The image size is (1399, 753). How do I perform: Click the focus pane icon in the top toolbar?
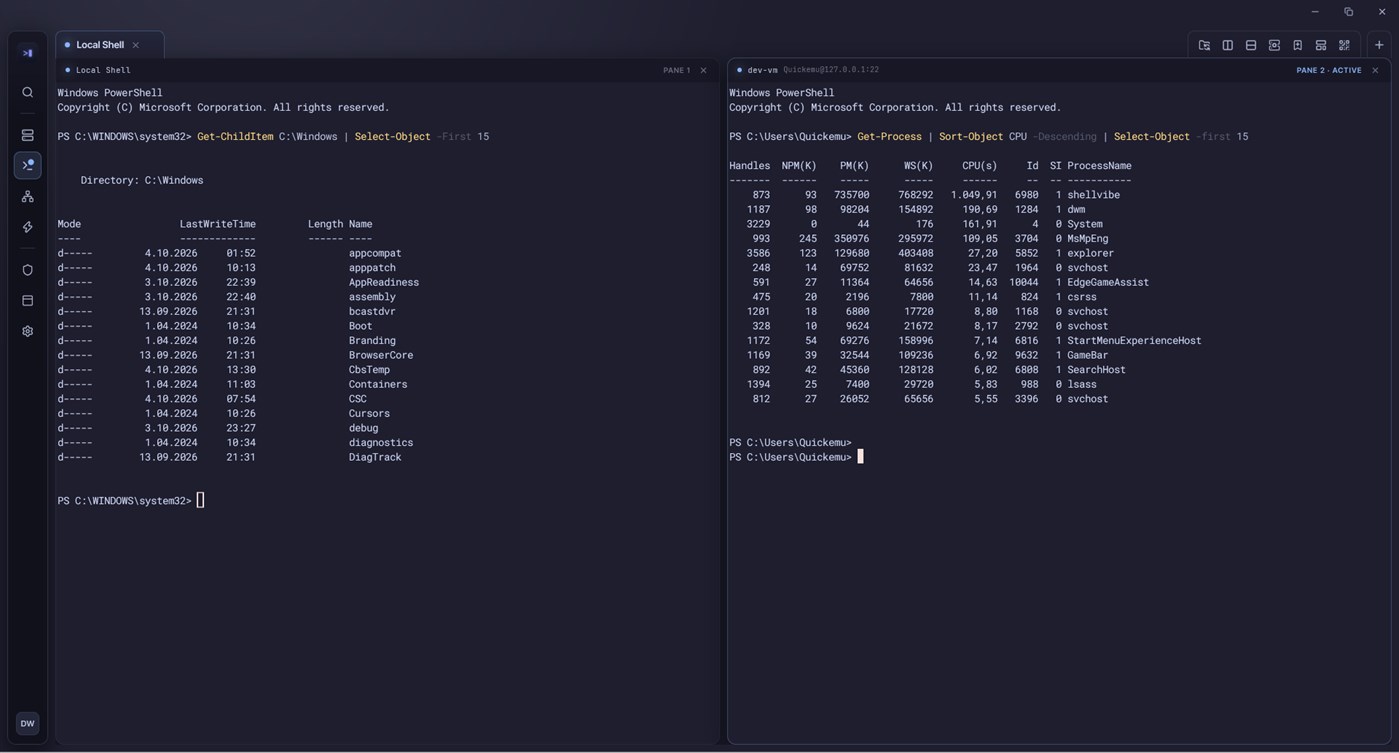pyautogui.click(x=1274, y=45)
